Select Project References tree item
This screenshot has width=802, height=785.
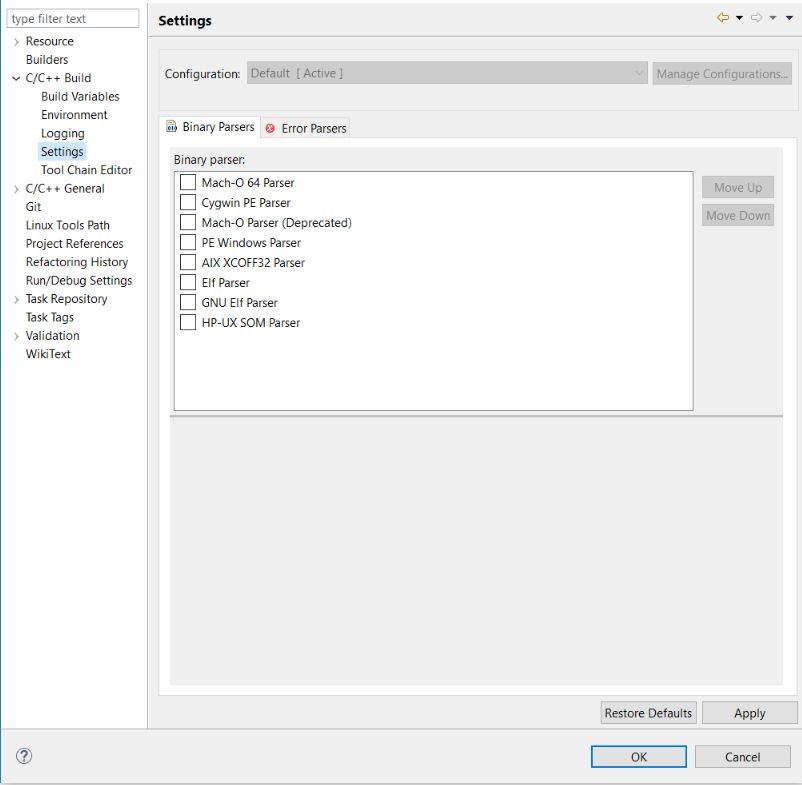74,243
